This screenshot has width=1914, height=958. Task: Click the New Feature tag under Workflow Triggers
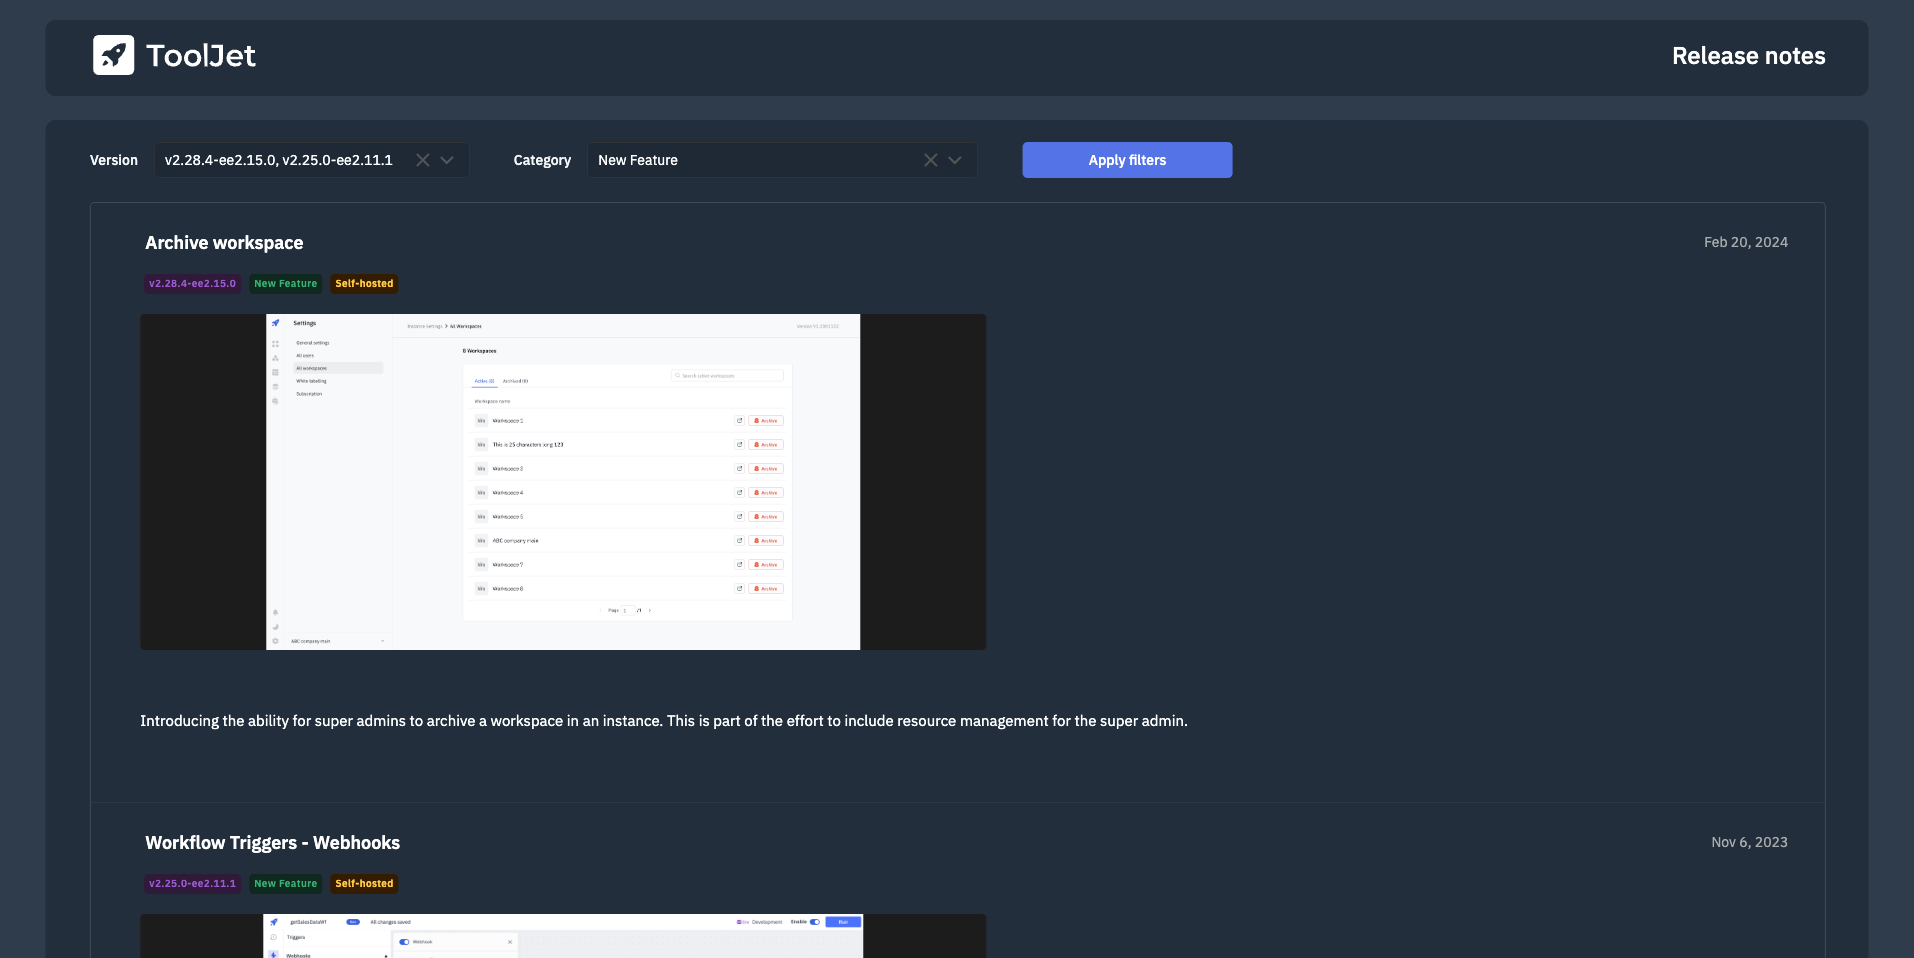pyautogui.click(x=285, y=884)
